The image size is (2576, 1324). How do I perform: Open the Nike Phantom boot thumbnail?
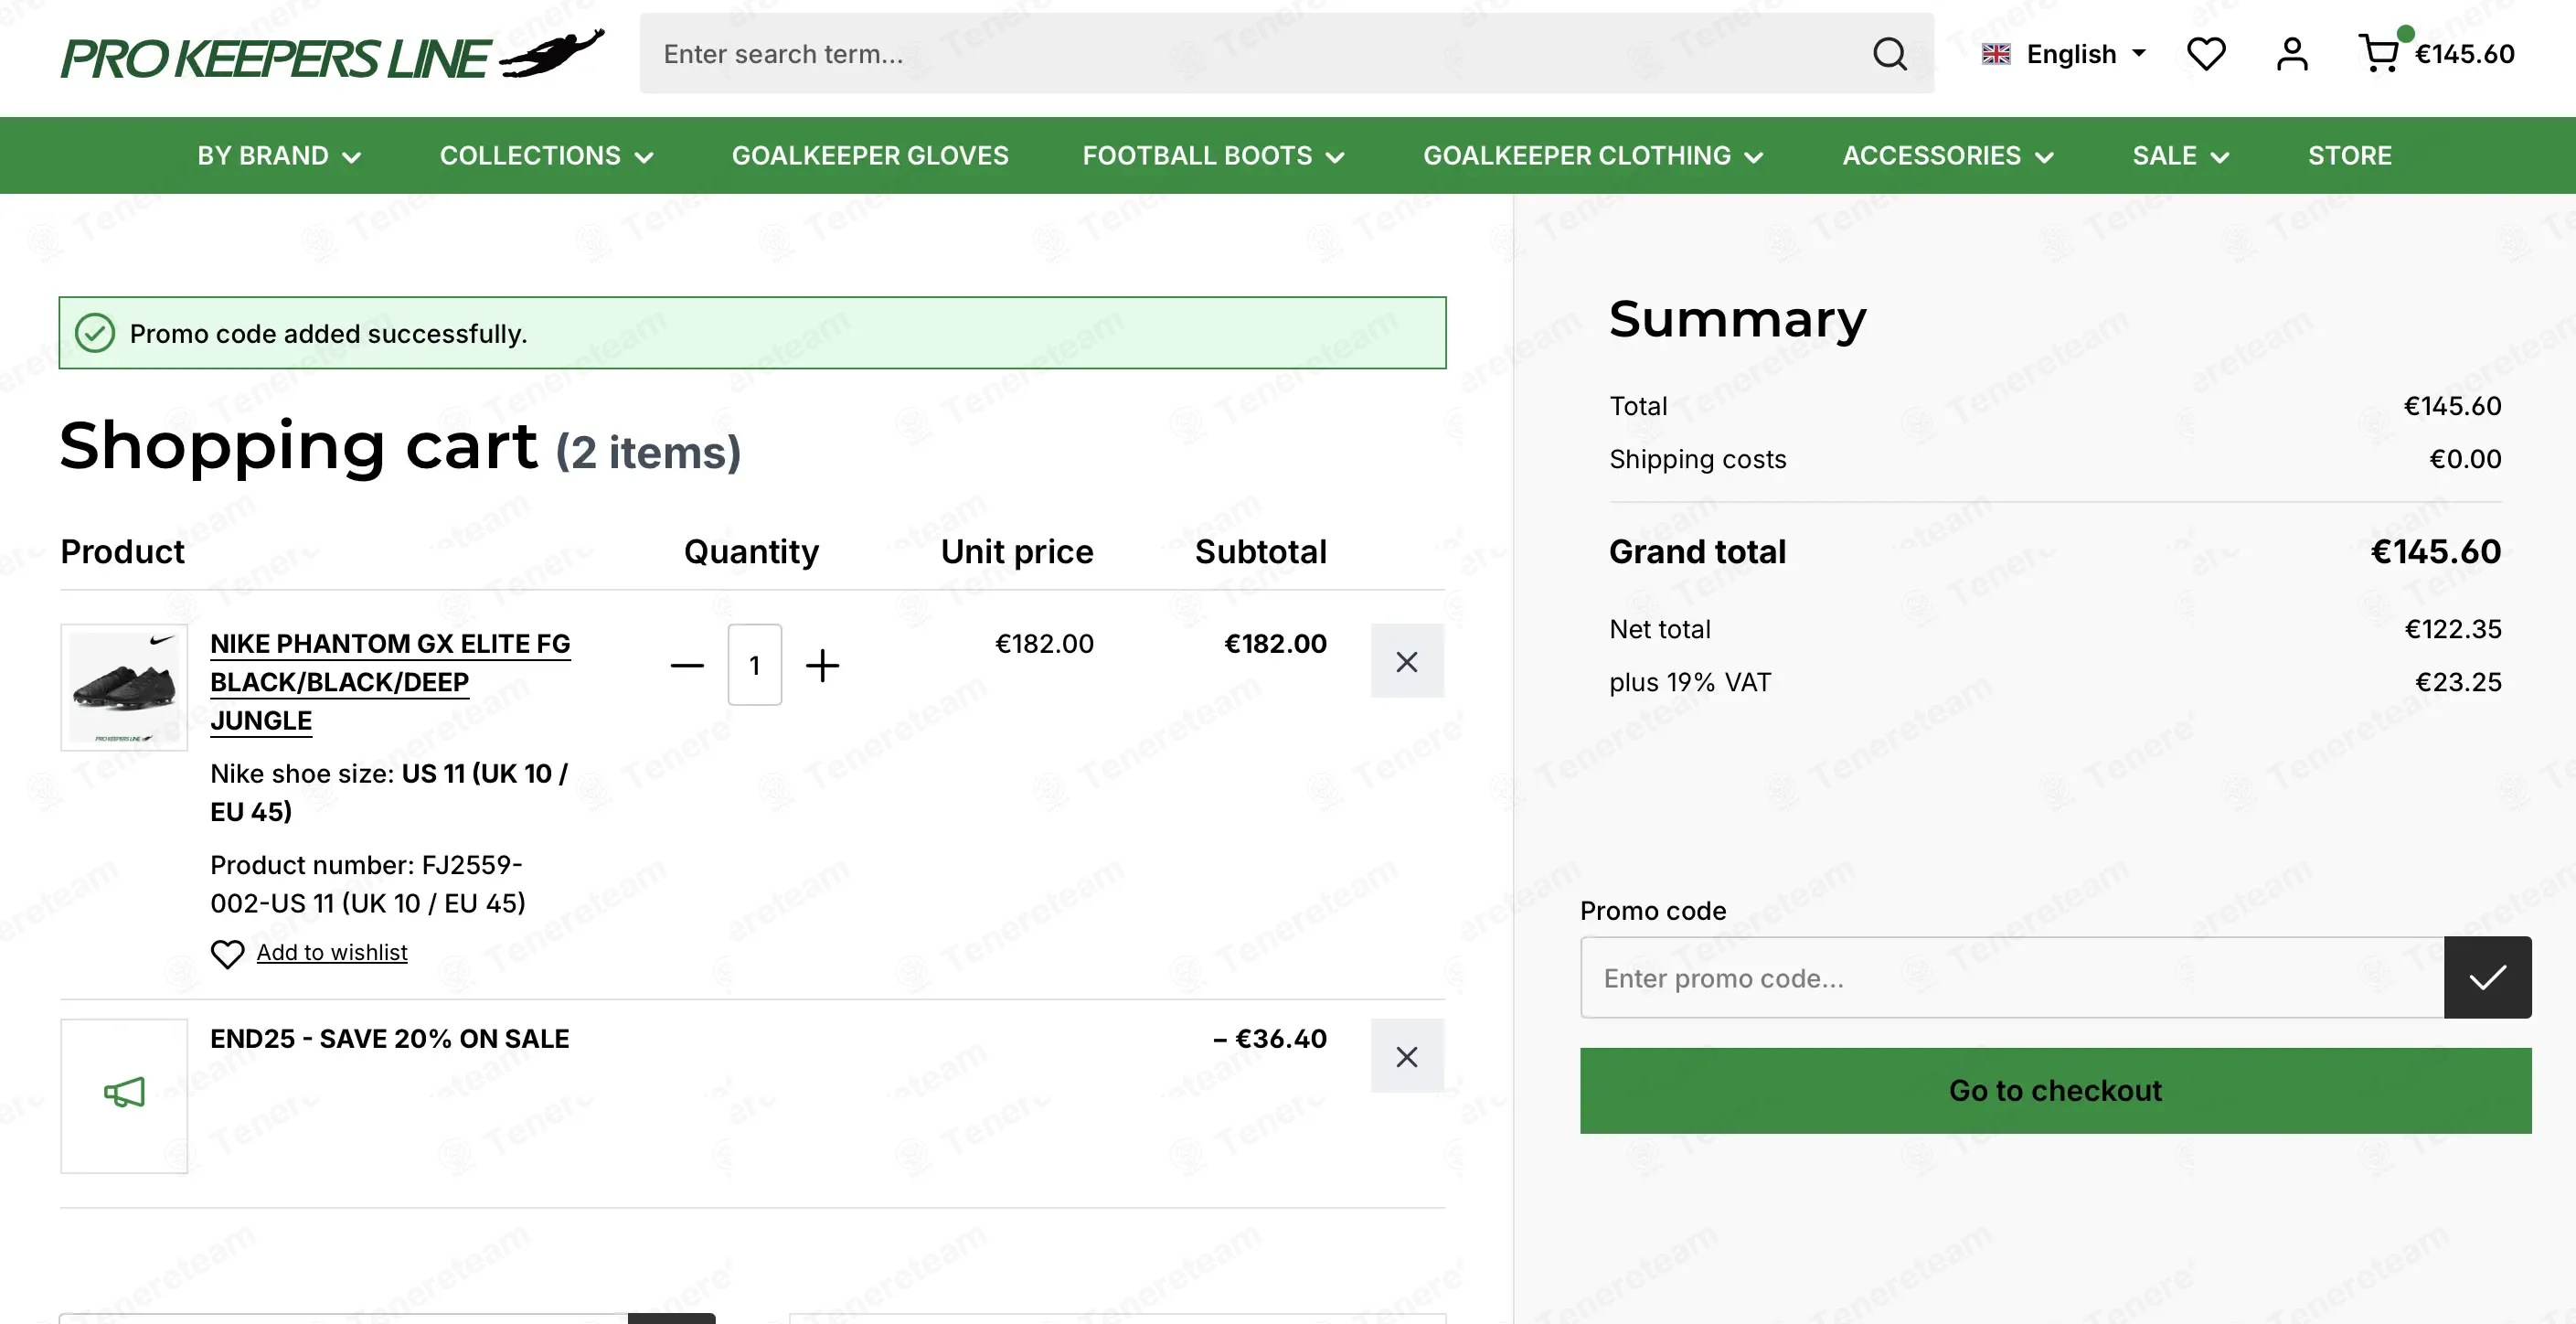coord(124,687)
